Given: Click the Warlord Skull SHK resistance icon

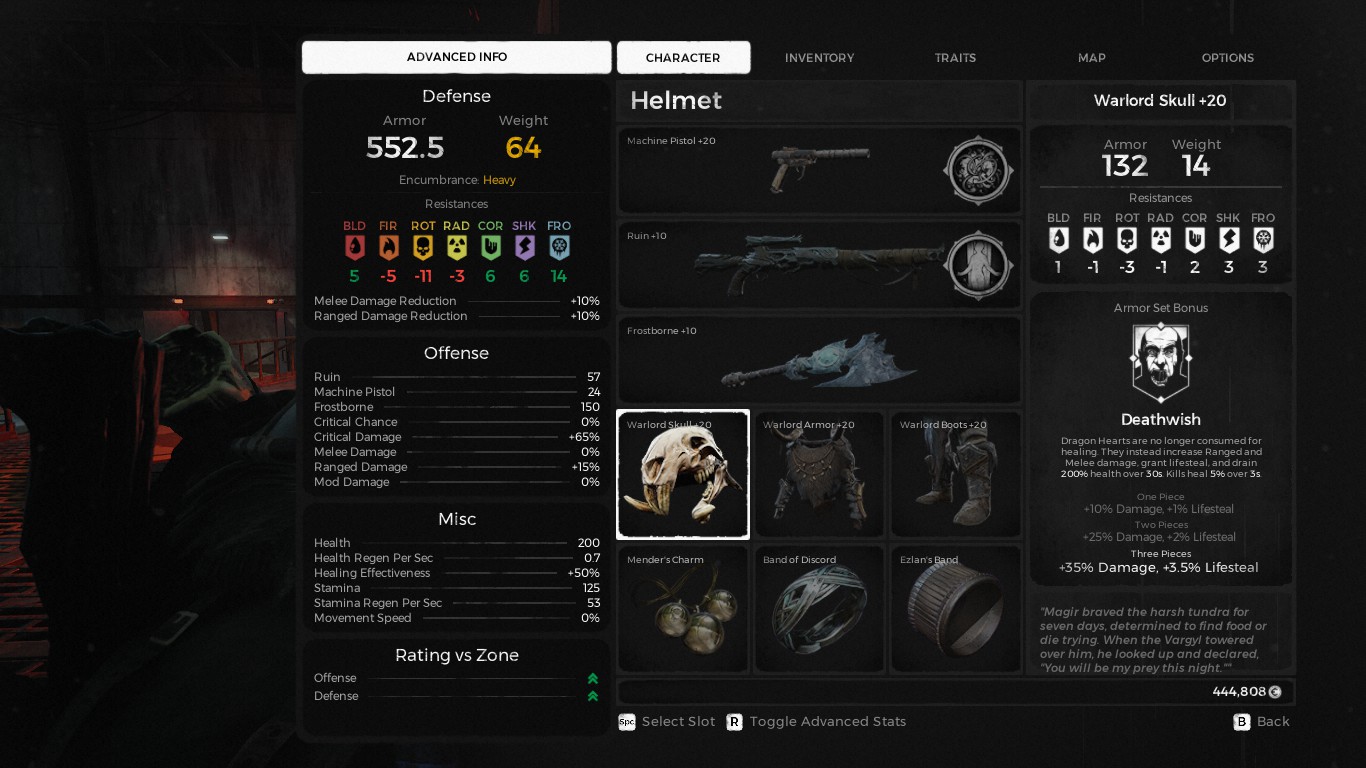Looking at the screenshot, I should click(1228, 240).
